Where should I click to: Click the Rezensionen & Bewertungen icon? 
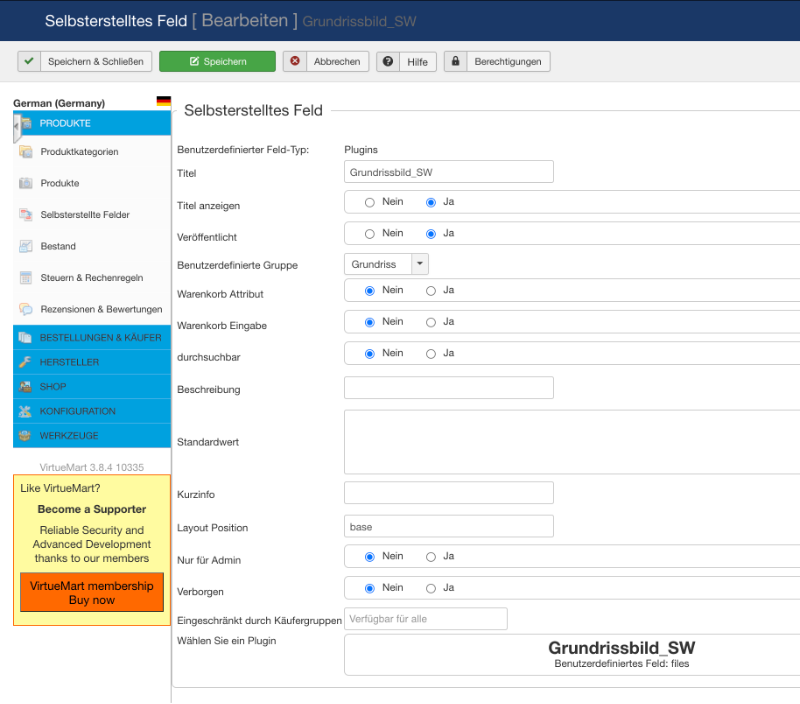[26, 309]
